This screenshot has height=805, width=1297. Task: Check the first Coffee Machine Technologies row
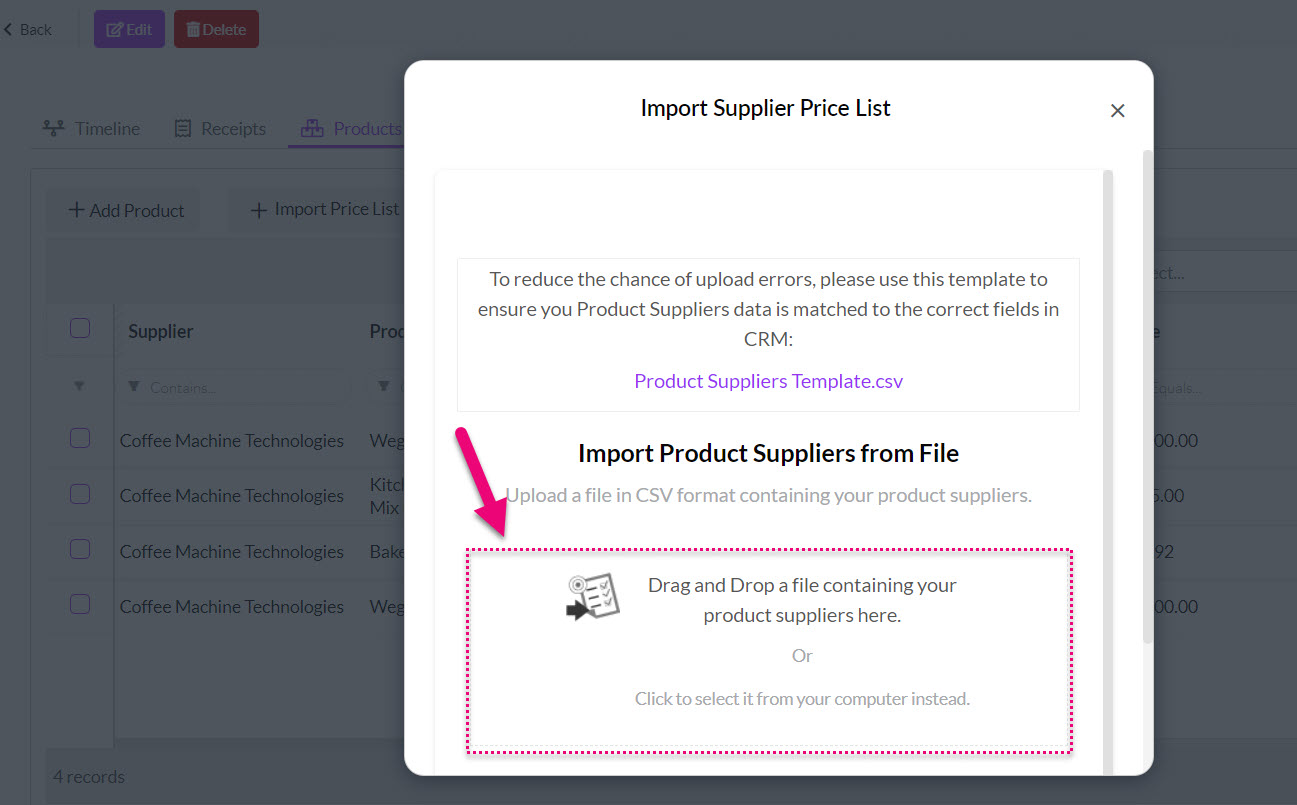click(80, 438)
